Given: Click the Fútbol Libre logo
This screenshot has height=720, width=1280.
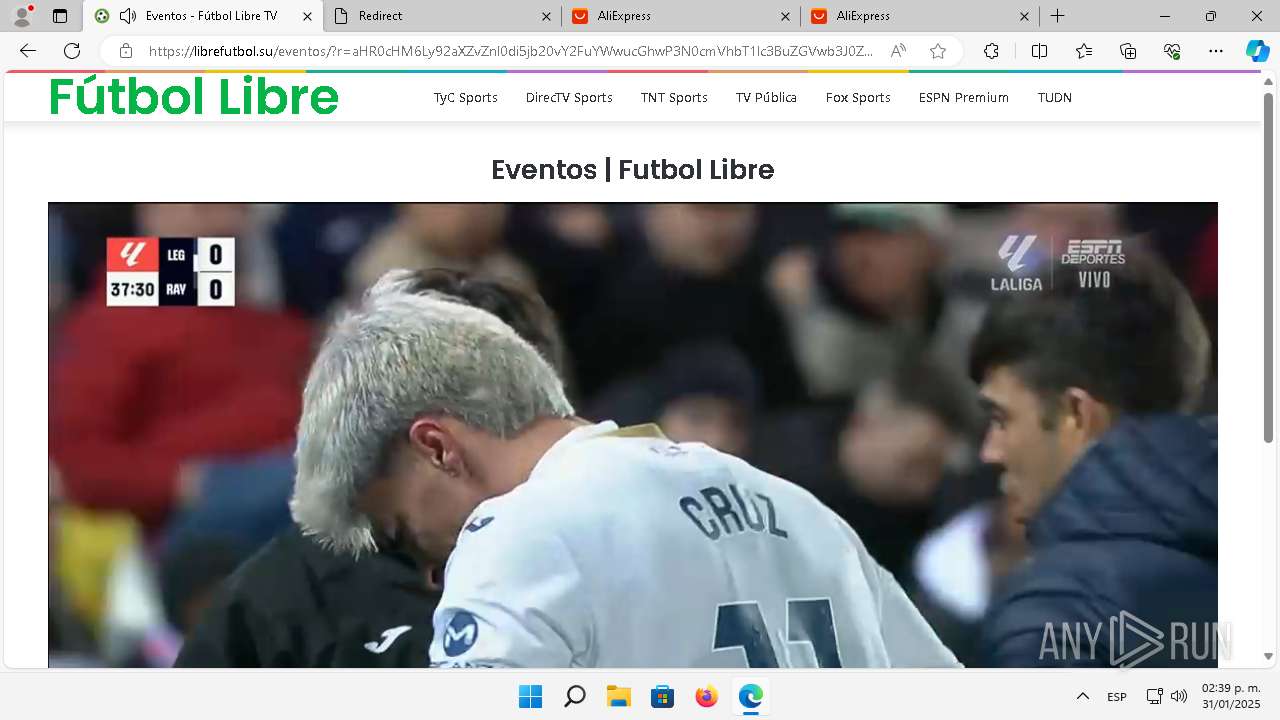Looking at the screenshot, I should coord(194,96).
